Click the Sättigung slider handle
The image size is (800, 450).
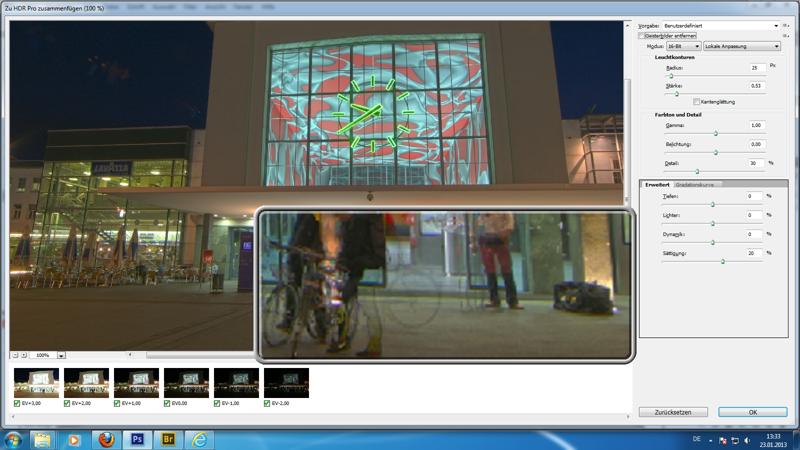722,261
